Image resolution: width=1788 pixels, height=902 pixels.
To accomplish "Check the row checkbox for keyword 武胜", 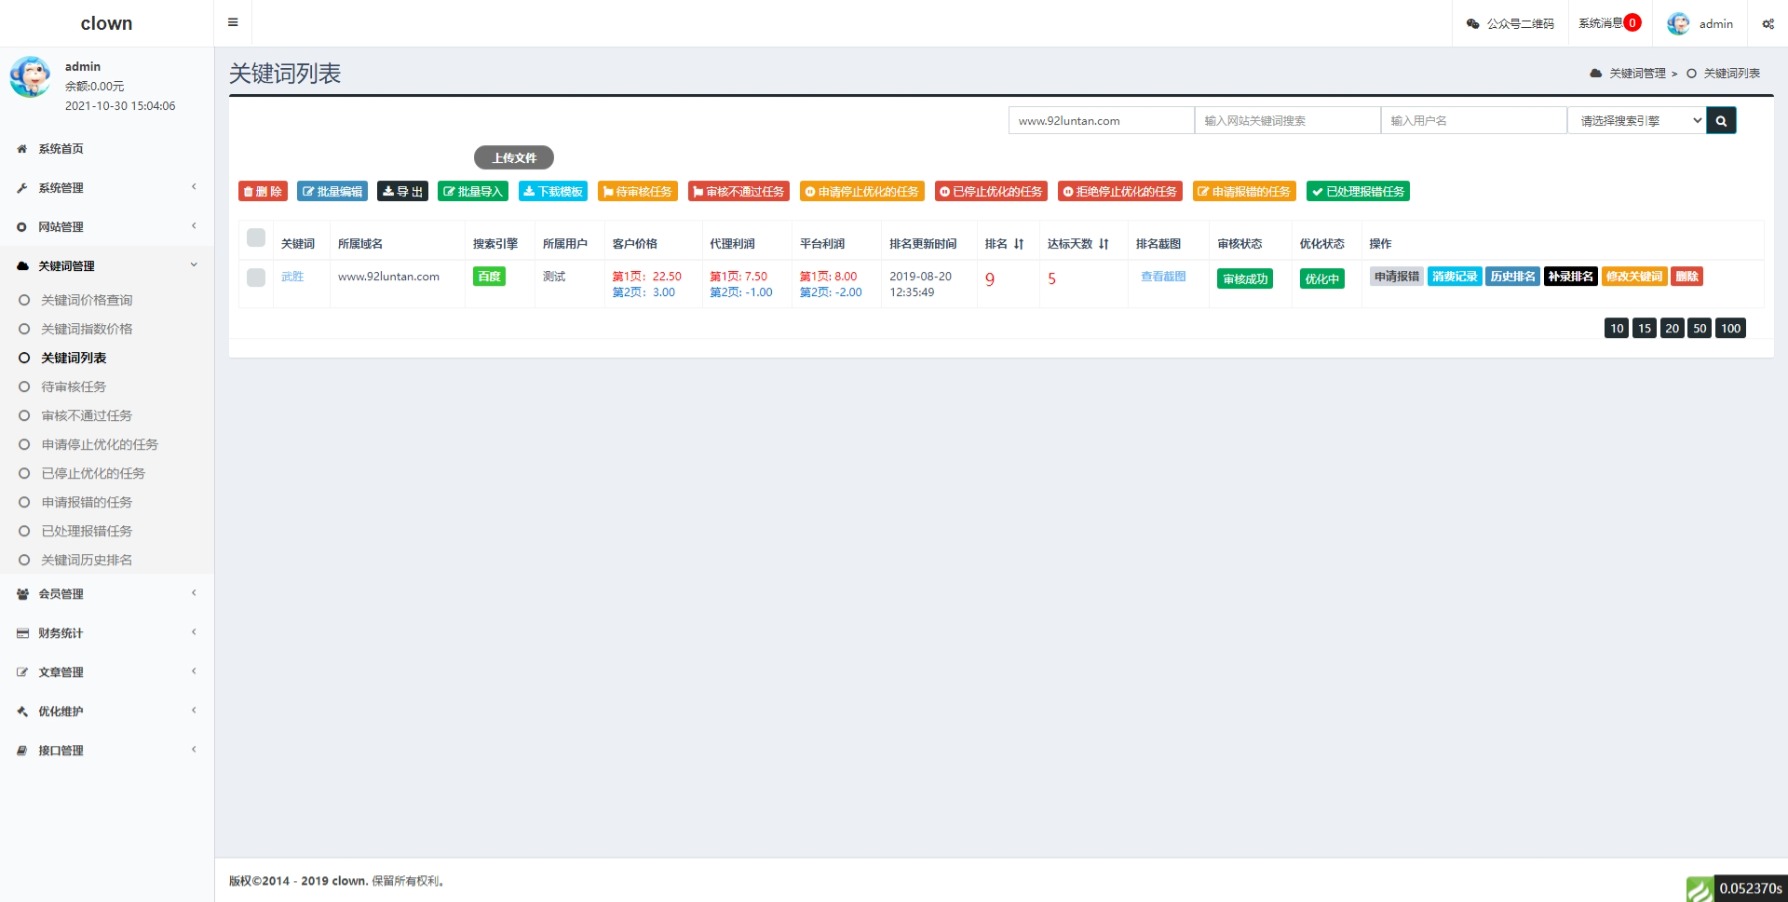I will pyautogui.click(x=256, y=278).
